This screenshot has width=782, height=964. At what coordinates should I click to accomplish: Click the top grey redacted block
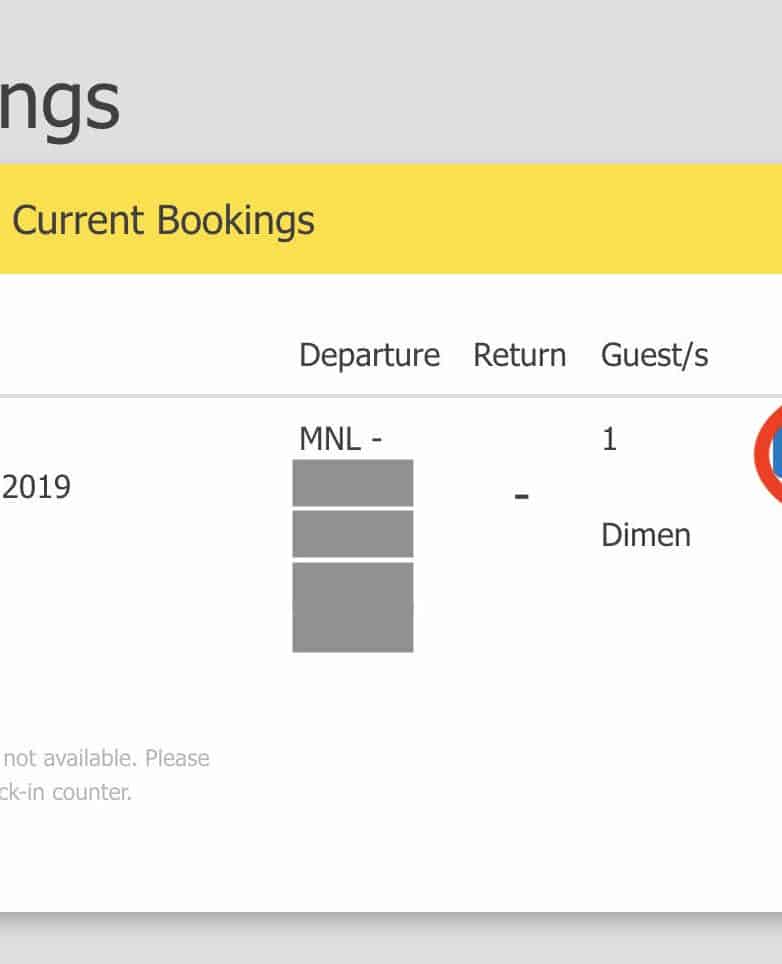pyautogui.click(x=352, y=483)
